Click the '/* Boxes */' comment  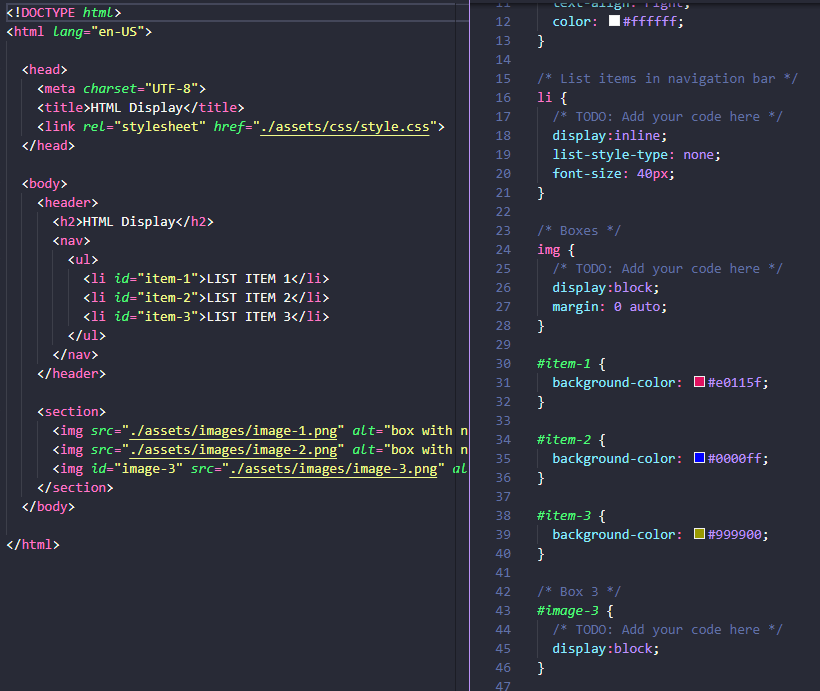(579, 231)
